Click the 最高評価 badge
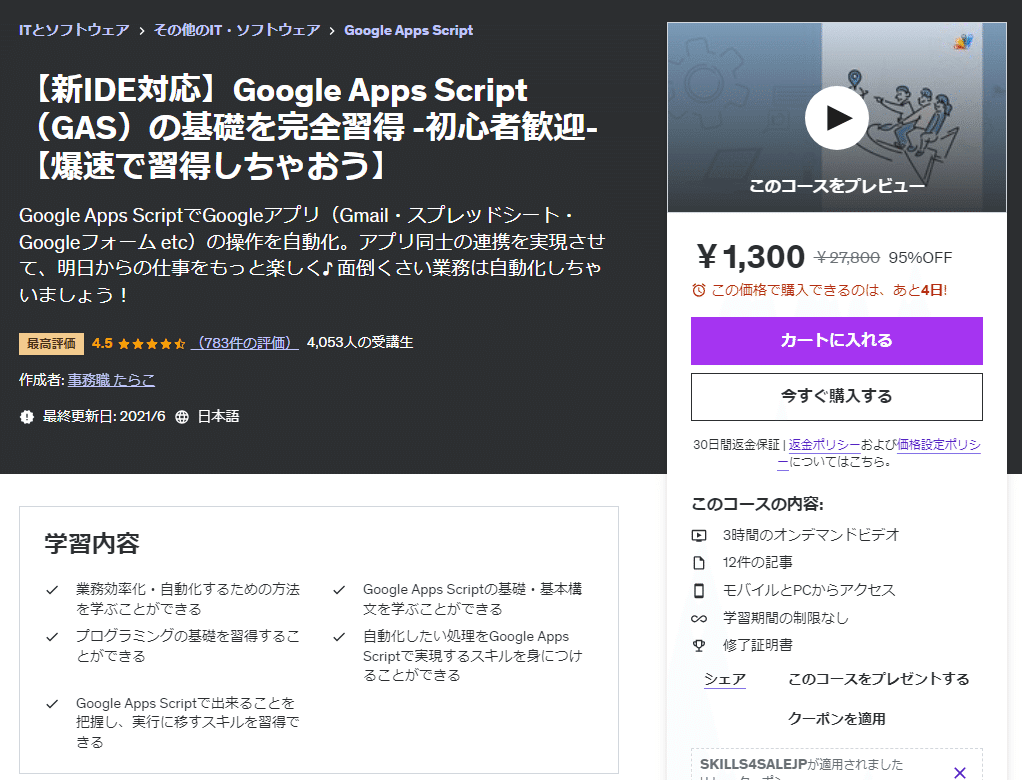 pyautogui.click(x=51, y=343)
